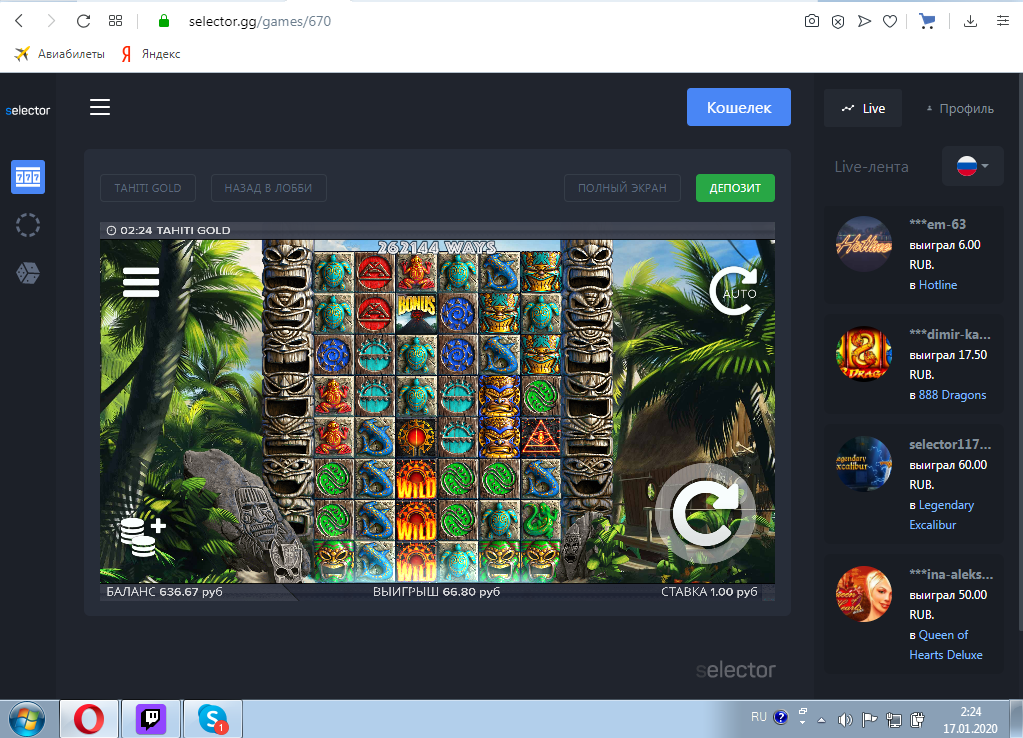Open Skype from the taskbar
This screenshot has width=1023, height=738.
213,719
